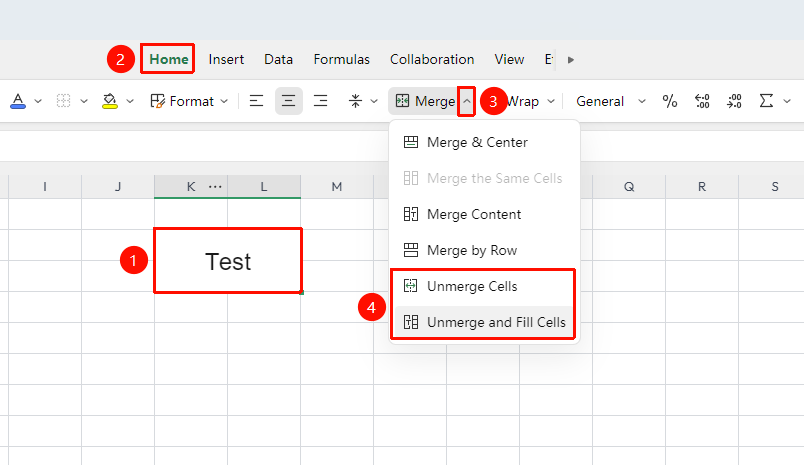Expand the Format dropdown arrow
Viewport: 804px width, 465px height.
coord(224,101)
